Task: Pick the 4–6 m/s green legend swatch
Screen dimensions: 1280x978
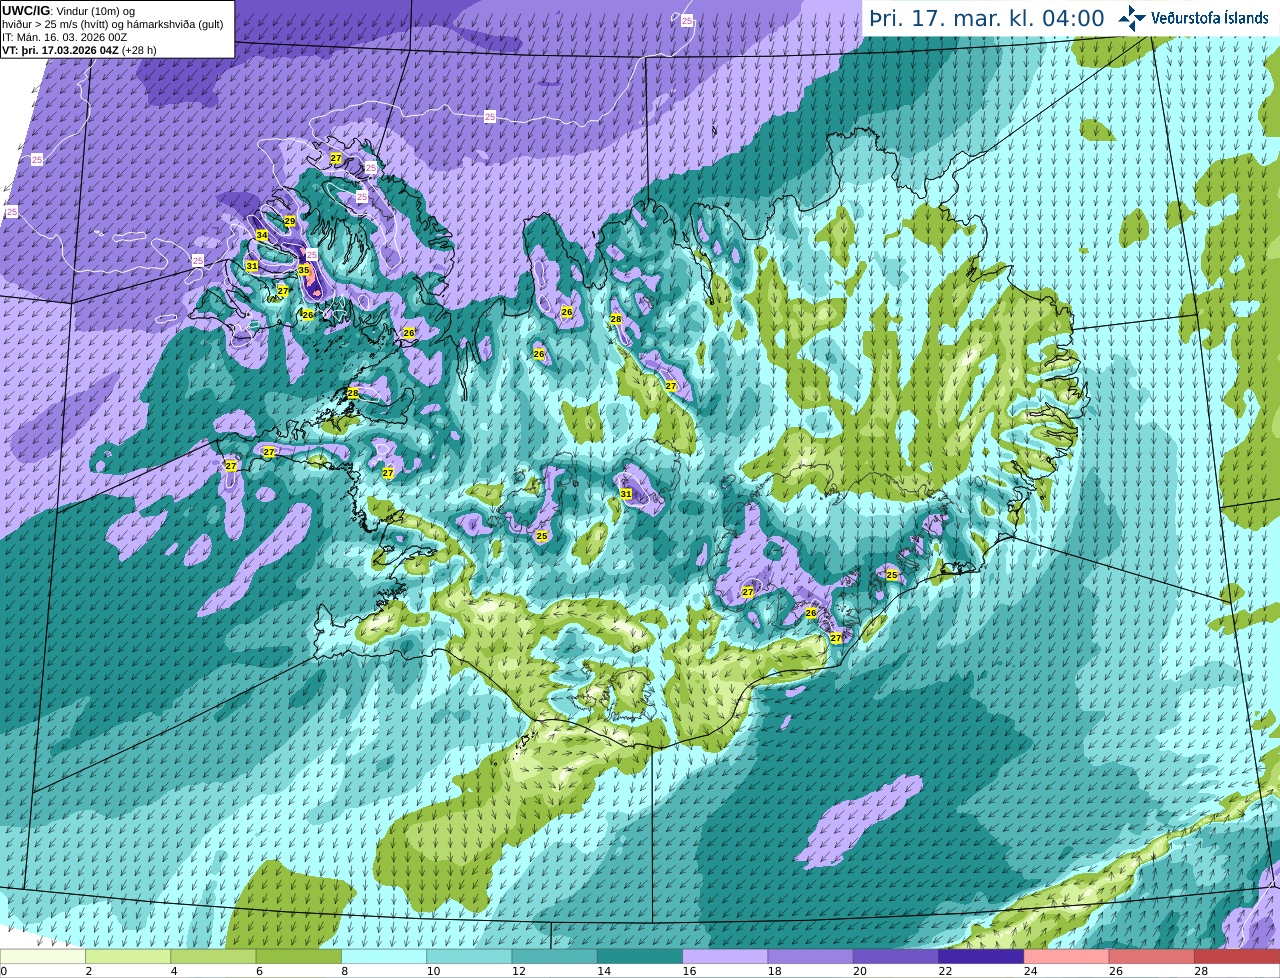Action: (x=213, y=957)
